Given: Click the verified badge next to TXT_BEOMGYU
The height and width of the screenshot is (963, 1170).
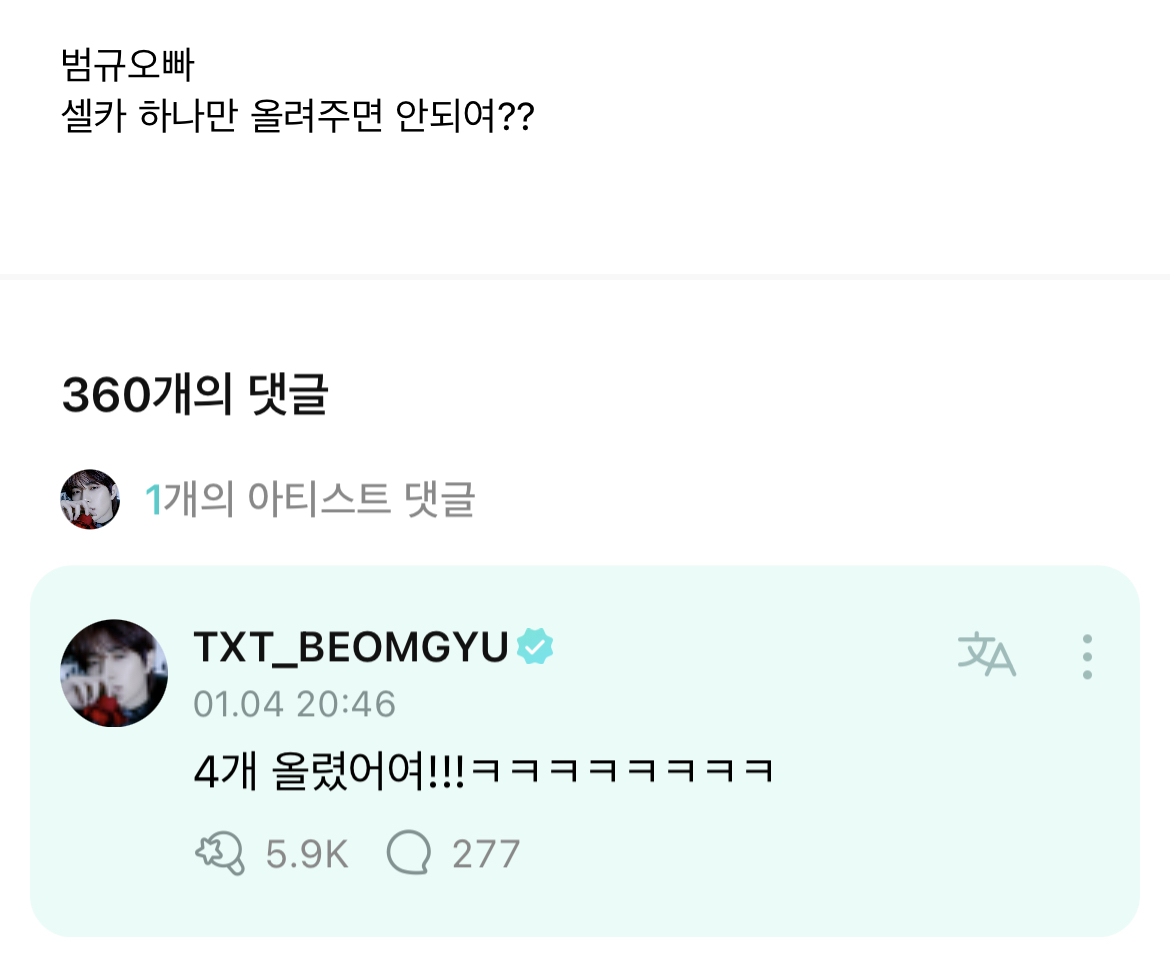Looking at the screenshot, I should tap(534, 646).
